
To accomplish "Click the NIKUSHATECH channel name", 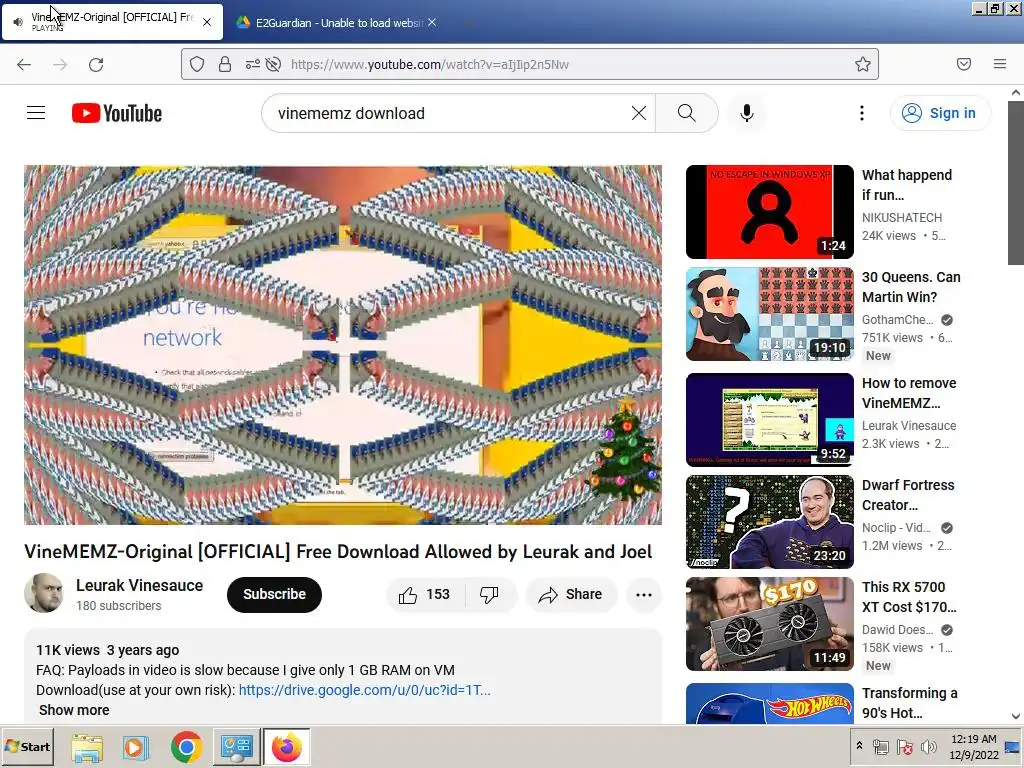I will pos(902,217).
